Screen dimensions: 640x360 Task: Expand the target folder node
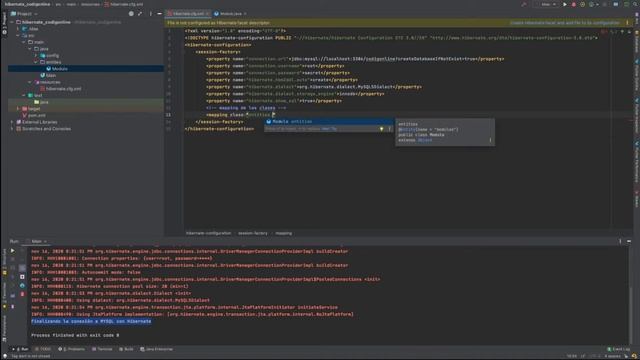(x=18, y=109)
